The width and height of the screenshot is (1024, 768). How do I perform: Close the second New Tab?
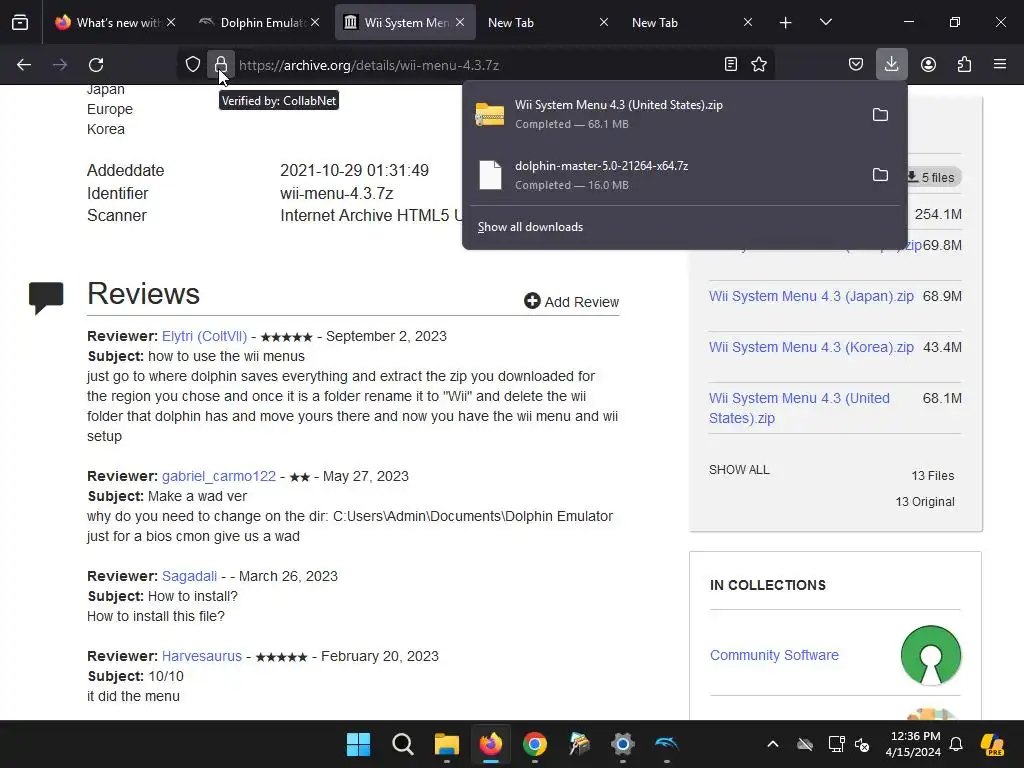click(748, 22)
